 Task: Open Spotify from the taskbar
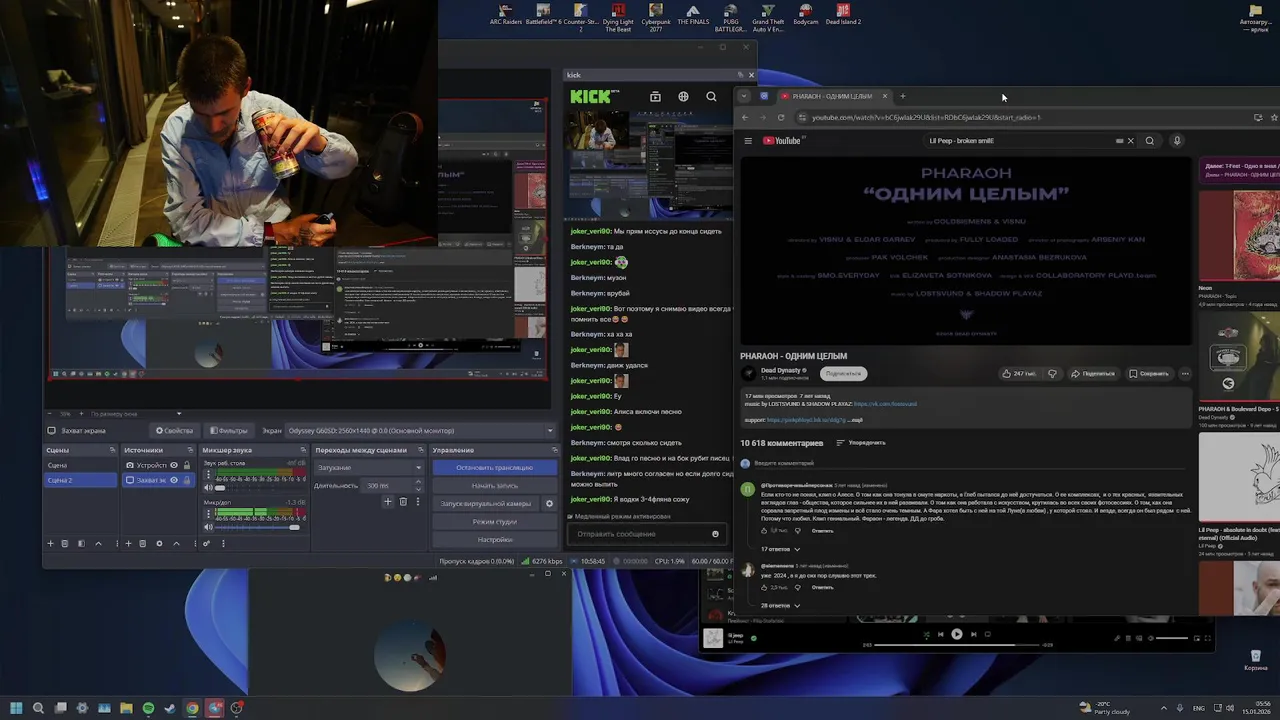(148, 708)
